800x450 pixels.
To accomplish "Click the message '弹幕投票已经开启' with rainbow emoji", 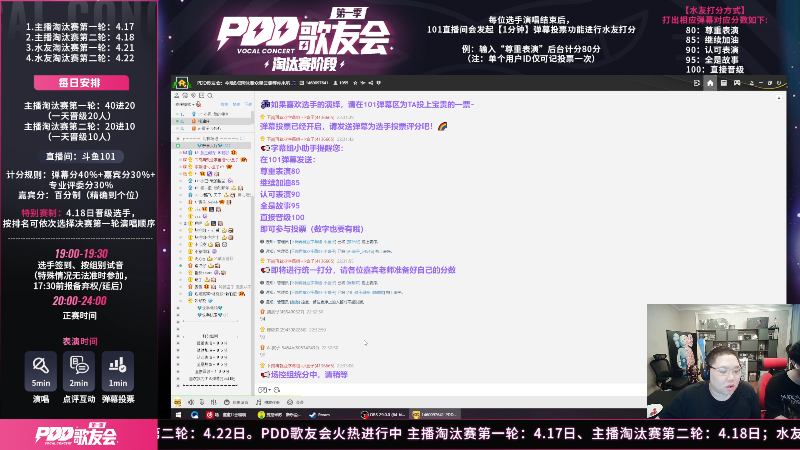I will pos(354,126).
